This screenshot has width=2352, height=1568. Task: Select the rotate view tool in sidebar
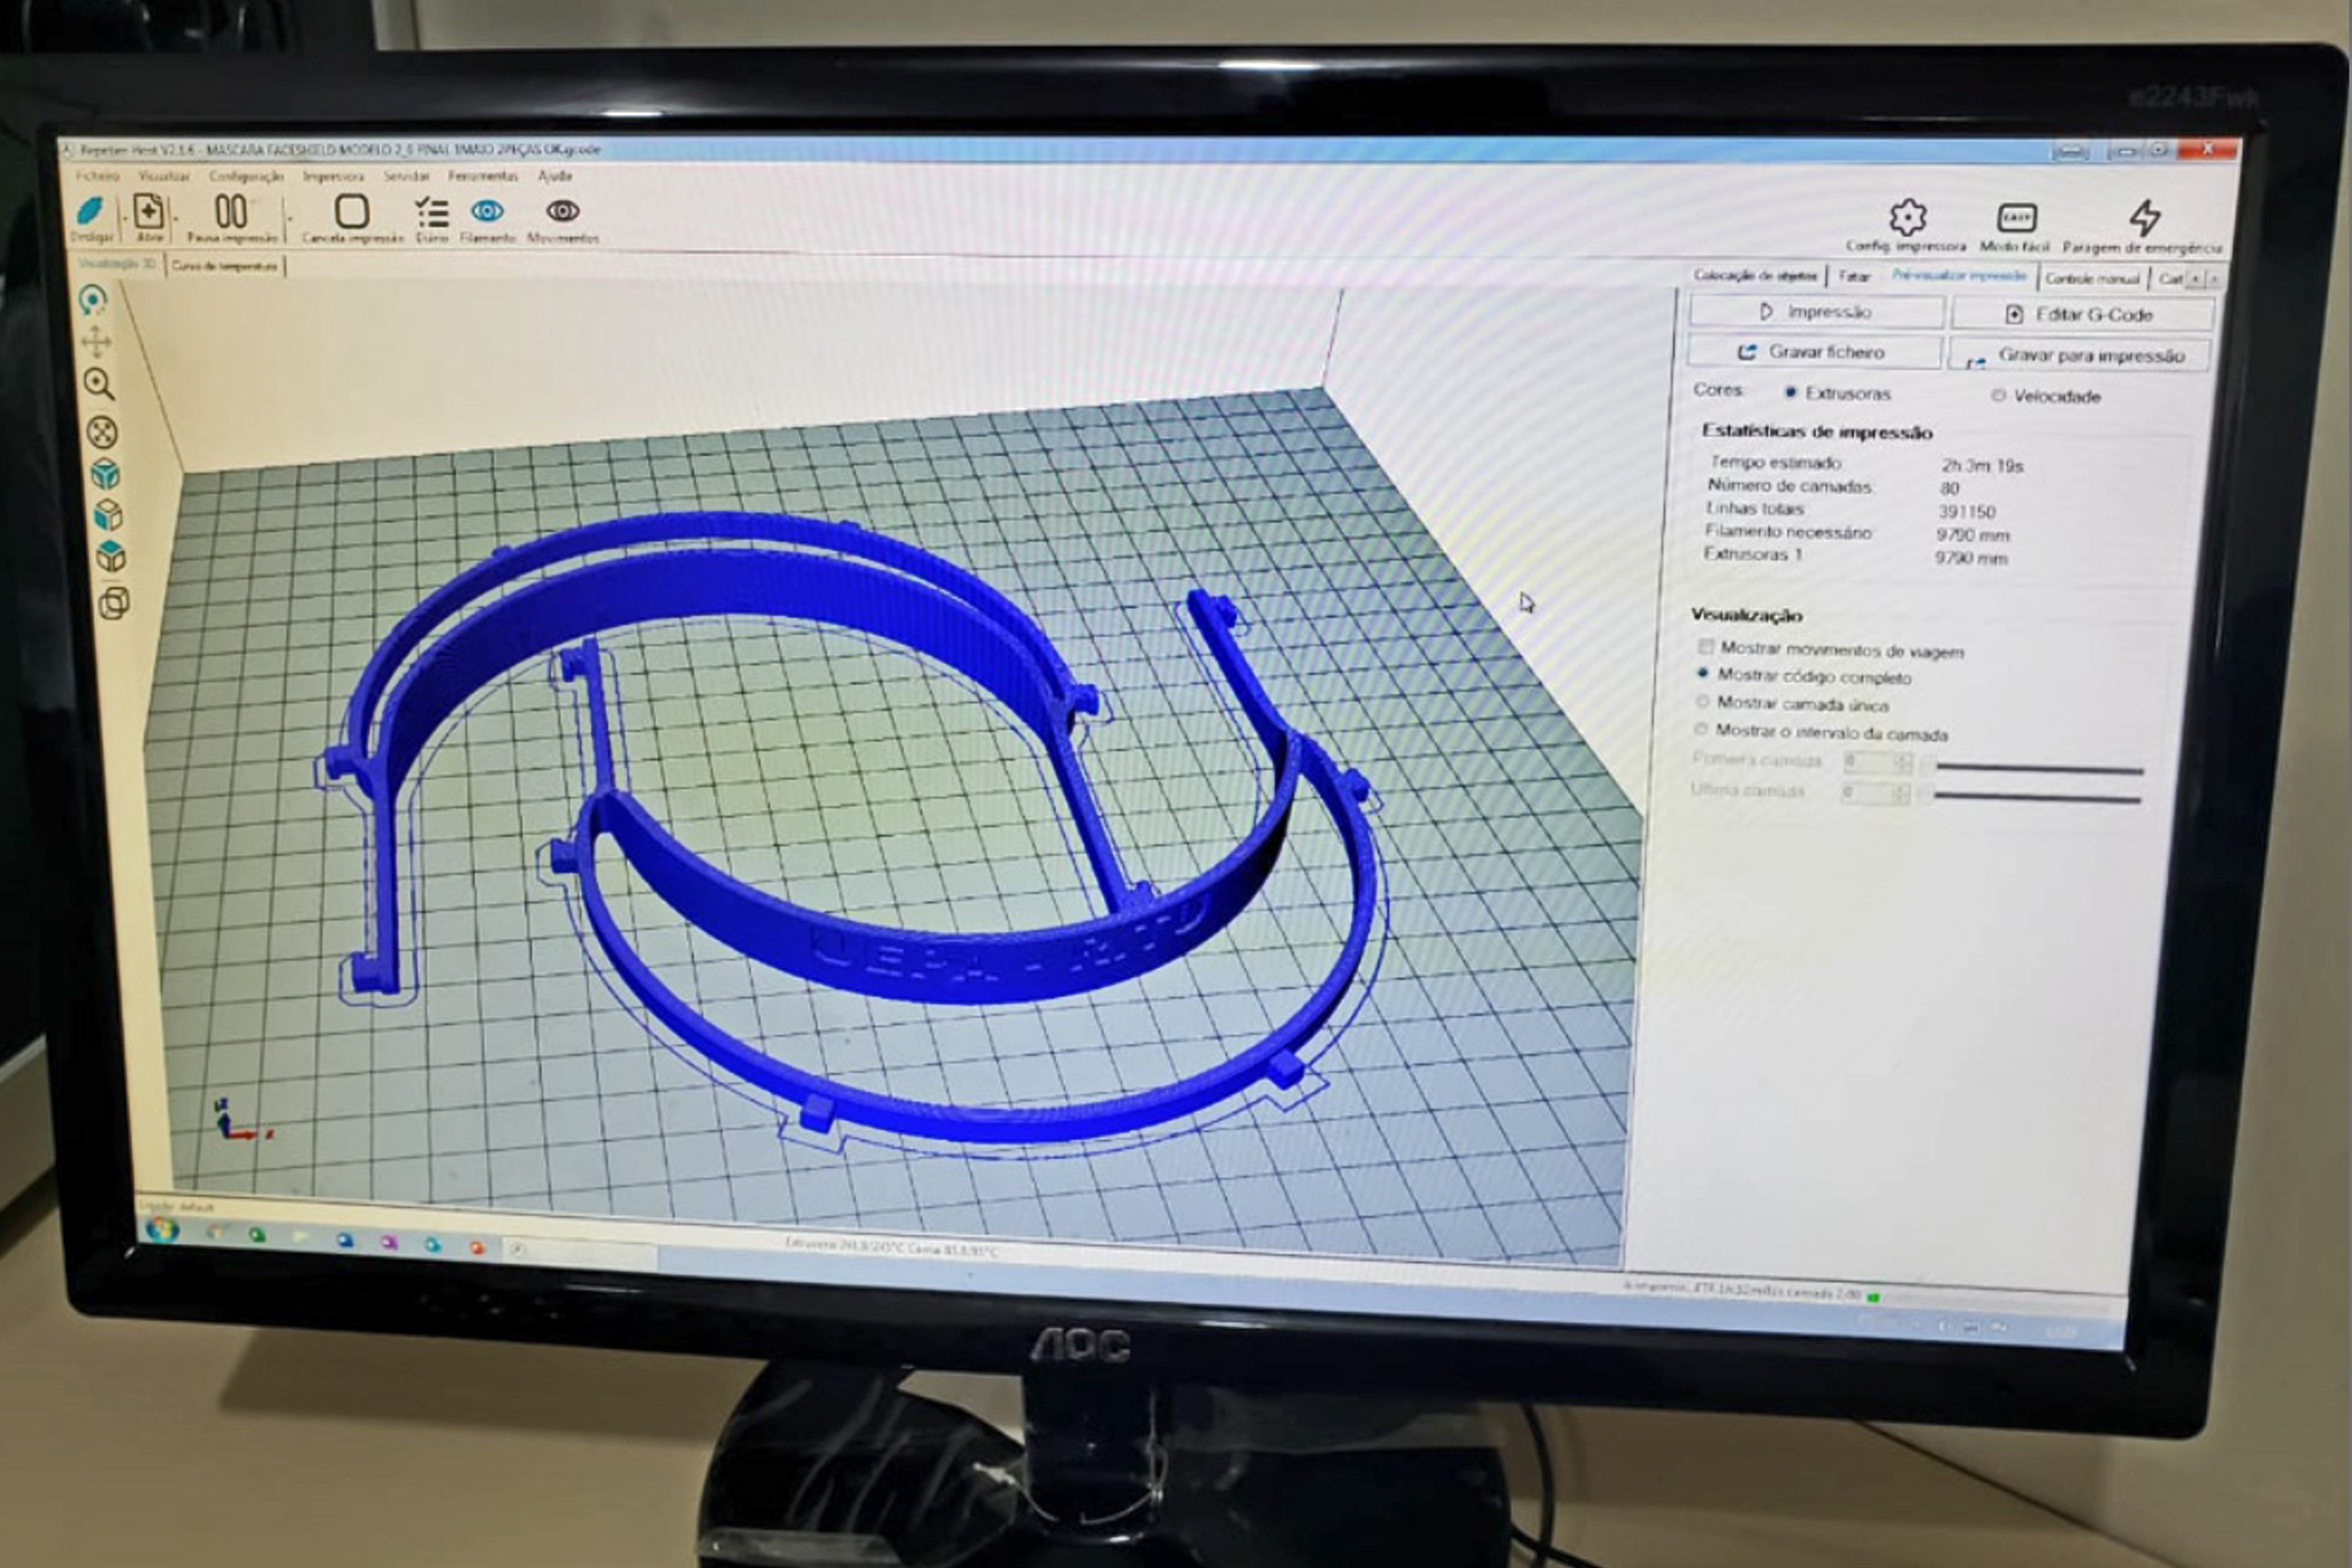tap(93, 299)
